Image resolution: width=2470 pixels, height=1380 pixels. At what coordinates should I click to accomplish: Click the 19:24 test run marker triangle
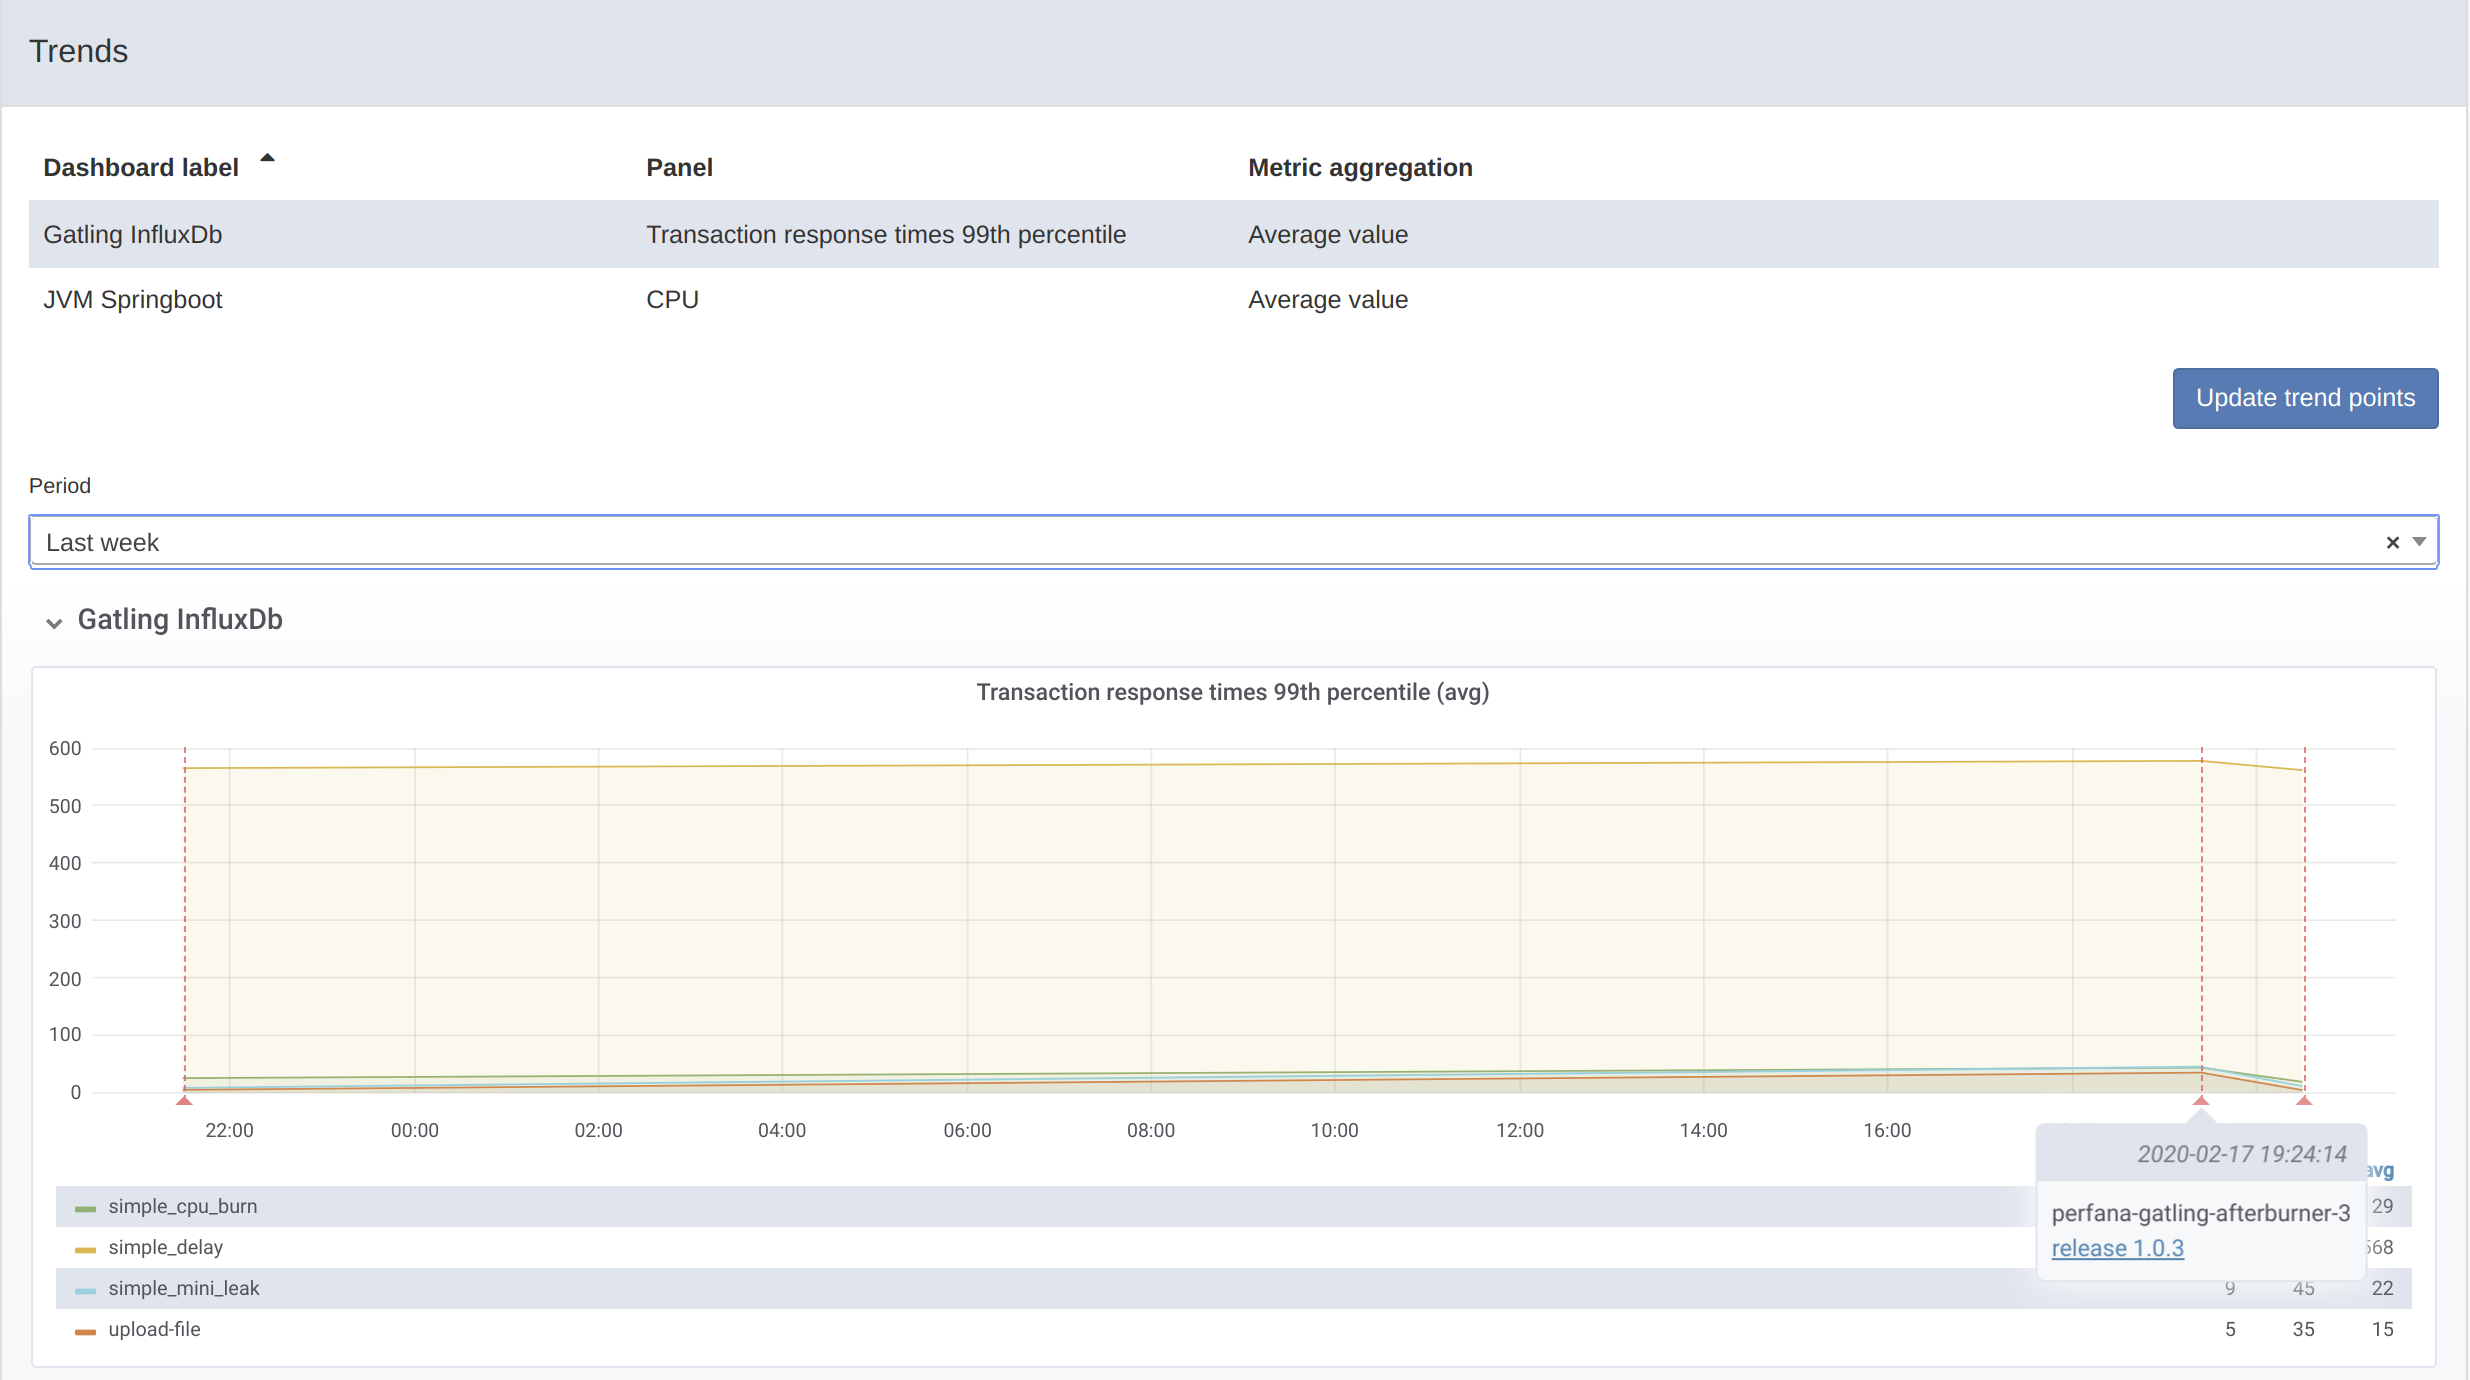point(2201,1100)
